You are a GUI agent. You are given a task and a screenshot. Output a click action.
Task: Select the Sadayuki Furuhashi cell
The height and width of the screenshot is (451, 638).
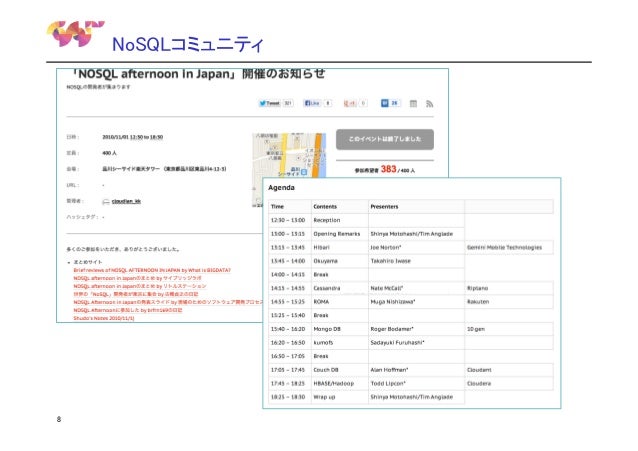click(416, 343)
